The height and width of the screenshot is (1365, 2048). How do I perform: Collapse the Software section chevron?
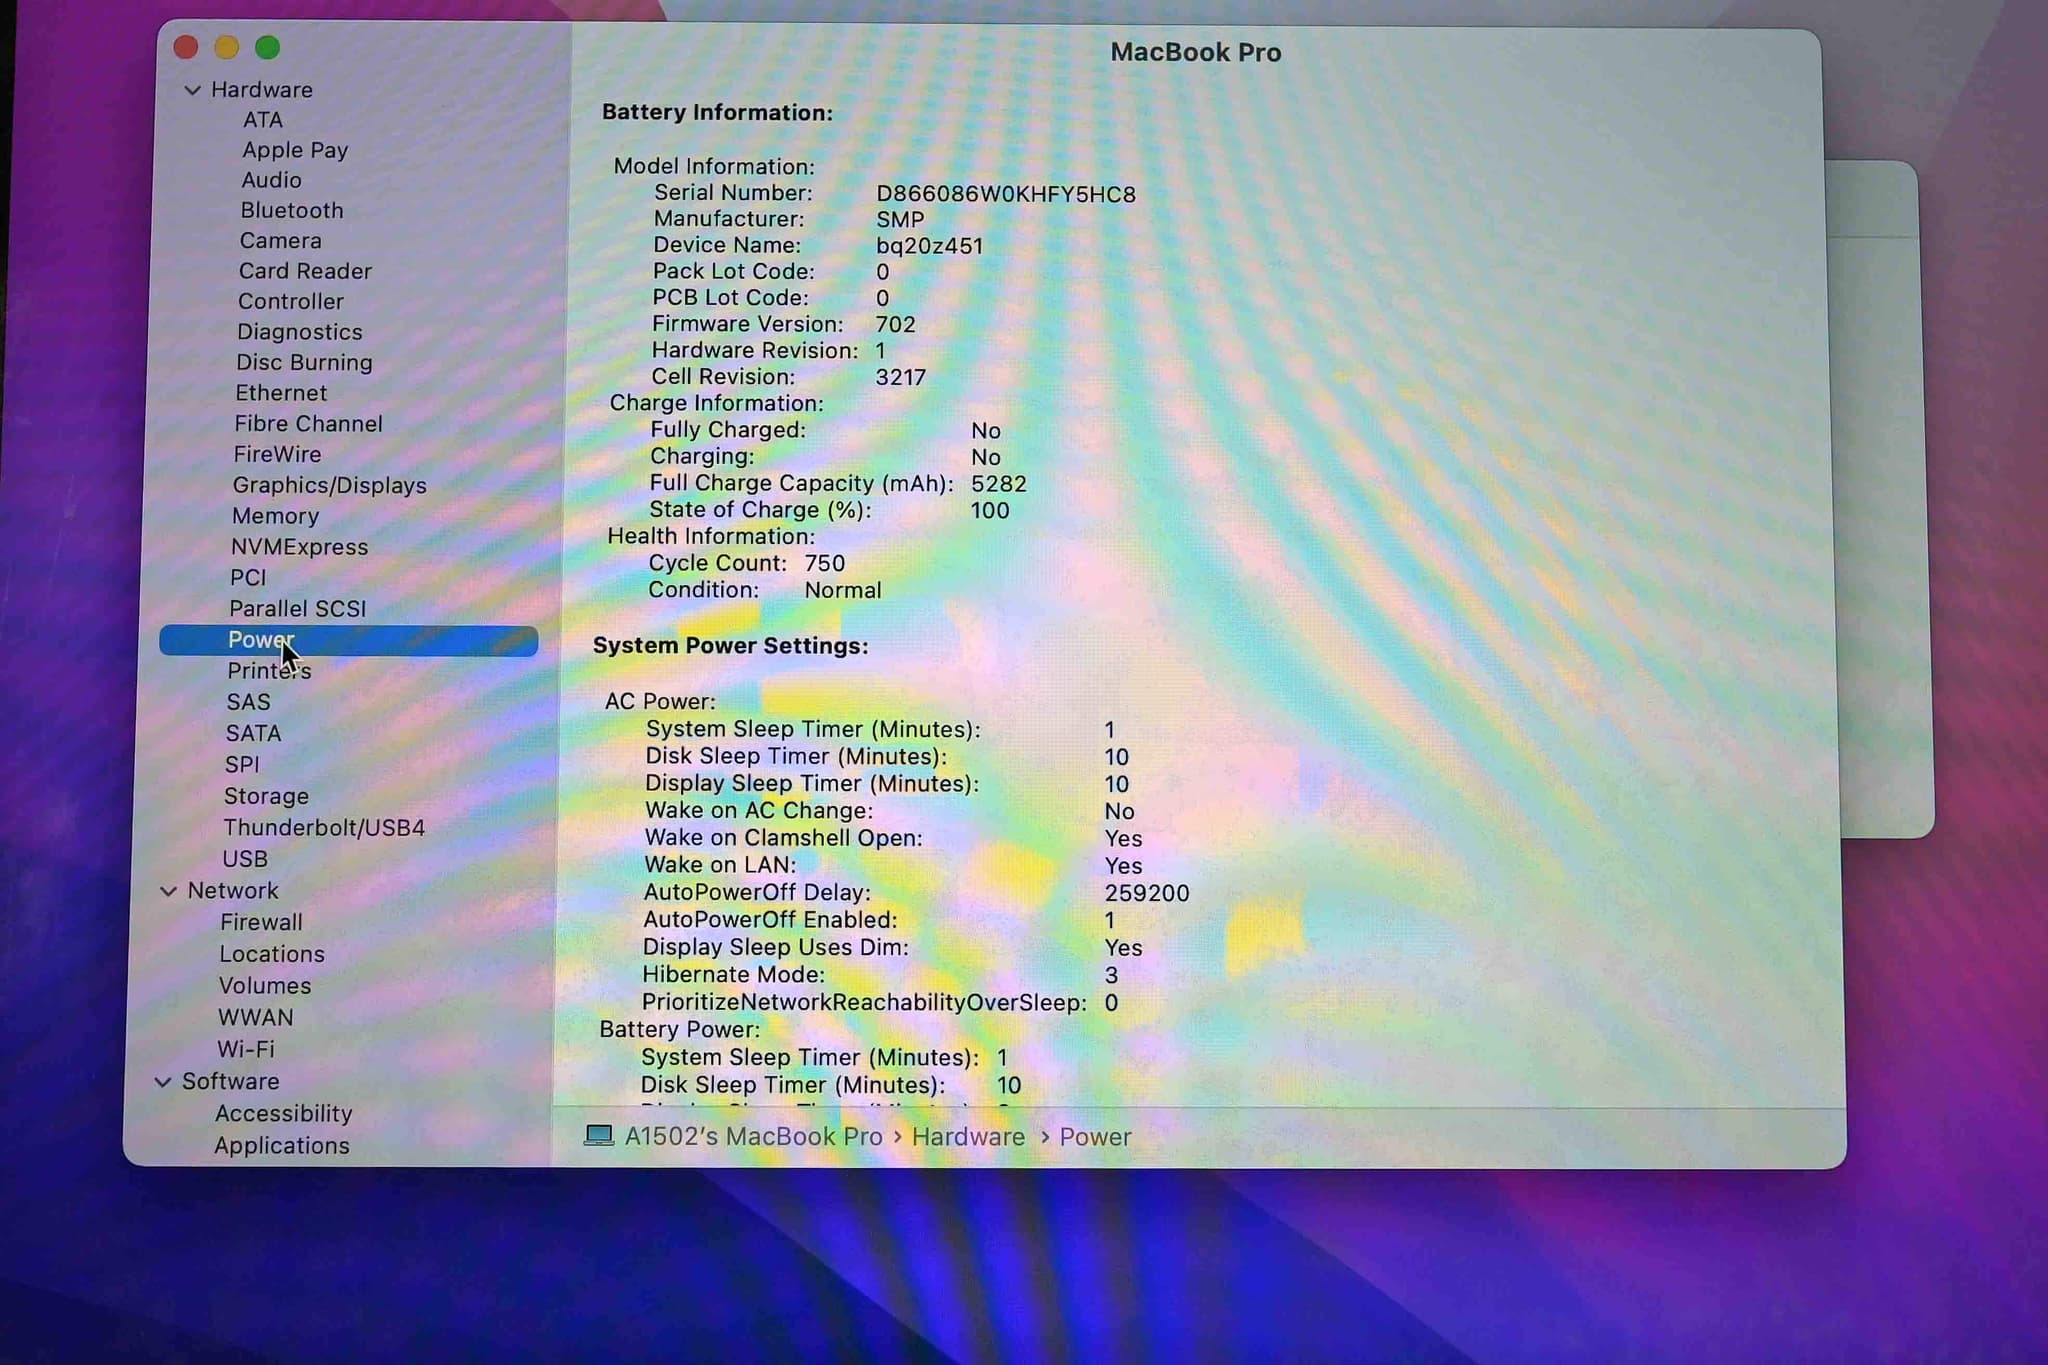(x=163, y=1082)
